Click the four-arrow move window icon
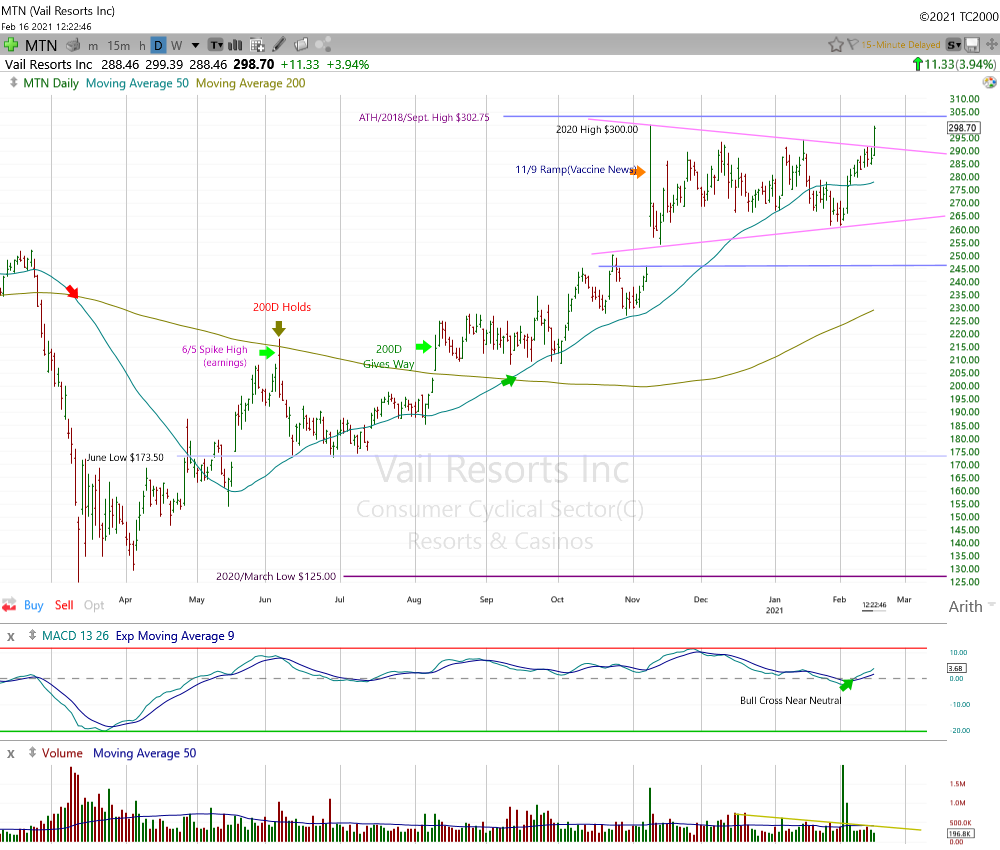 pyautogui.click(x=992, y=44)
